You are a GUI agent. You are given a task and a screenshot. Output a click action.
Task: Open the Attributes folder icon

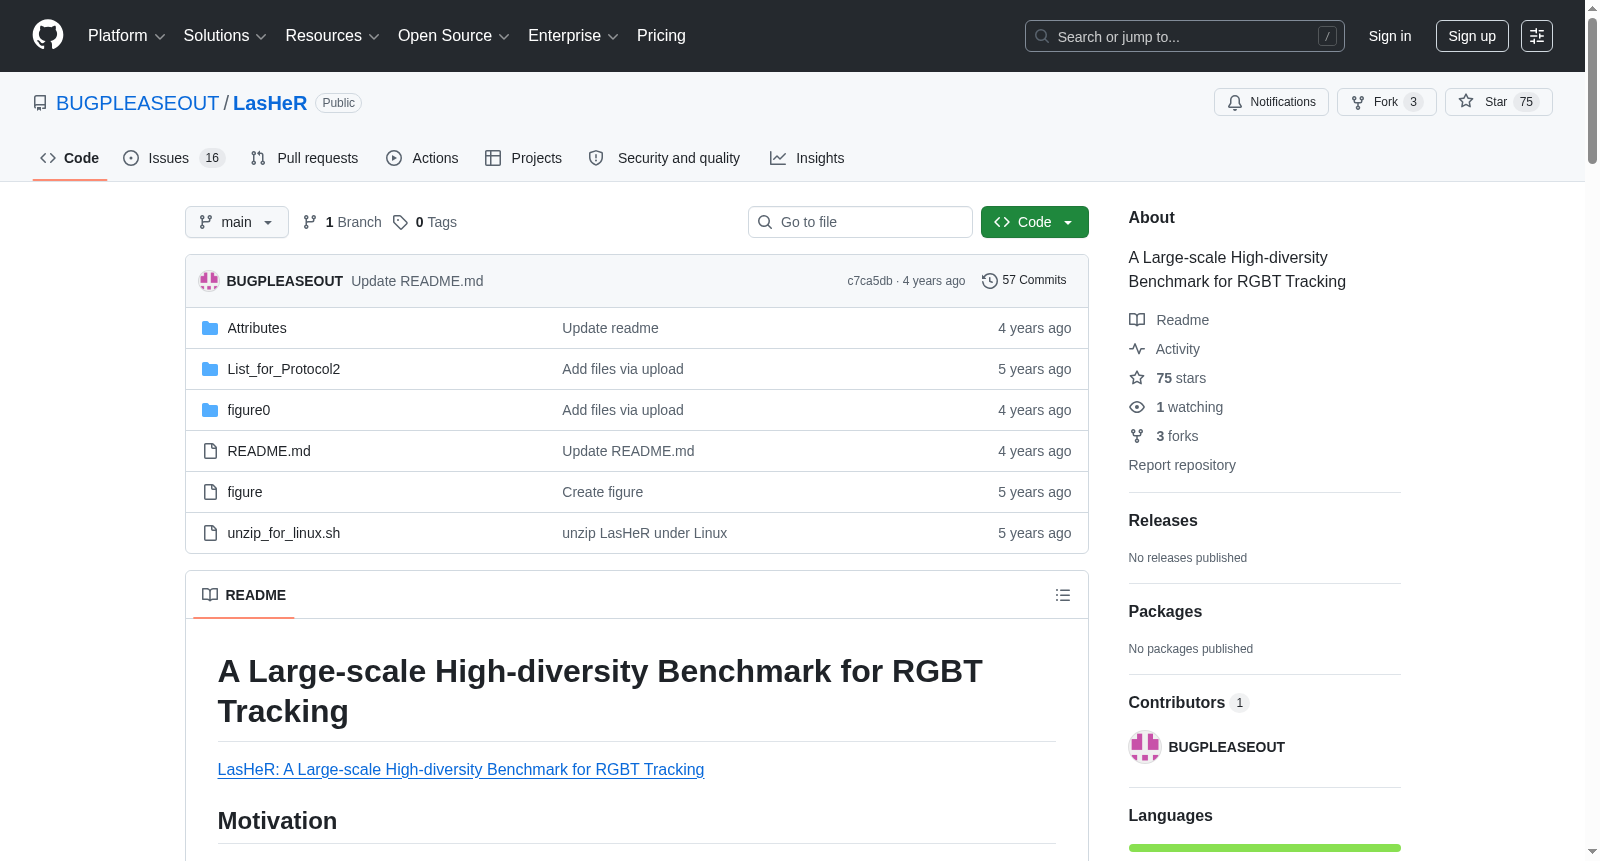tap(210, 328)
